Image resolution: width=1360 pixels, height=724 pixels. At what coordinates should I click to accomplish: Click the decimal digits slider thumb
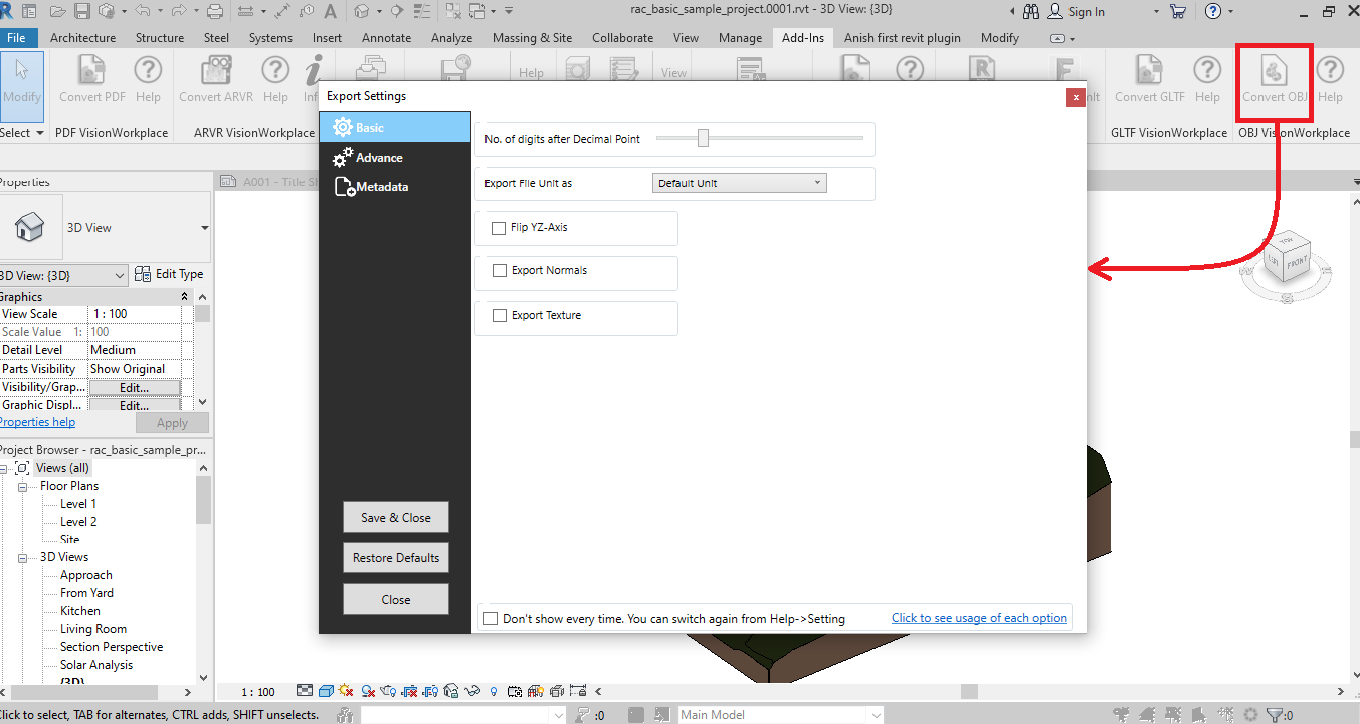[x=703, y=138]
